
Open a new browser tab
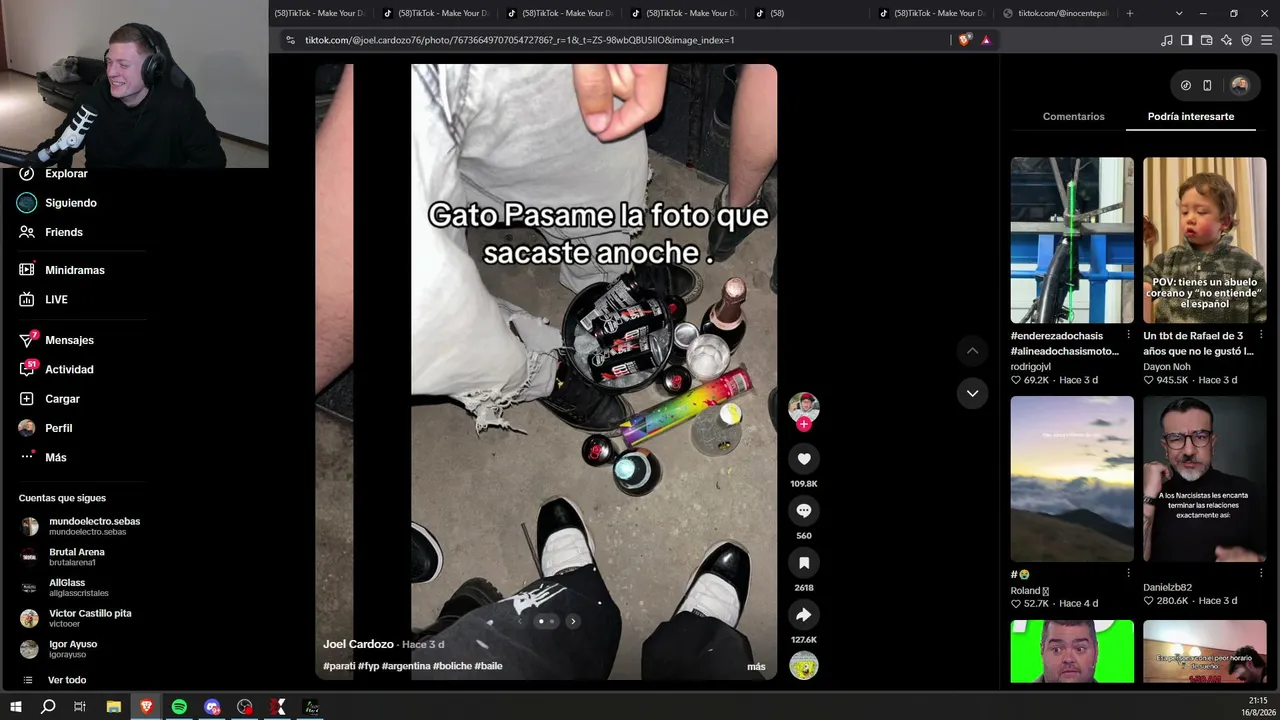click(x=1130, y=13)
